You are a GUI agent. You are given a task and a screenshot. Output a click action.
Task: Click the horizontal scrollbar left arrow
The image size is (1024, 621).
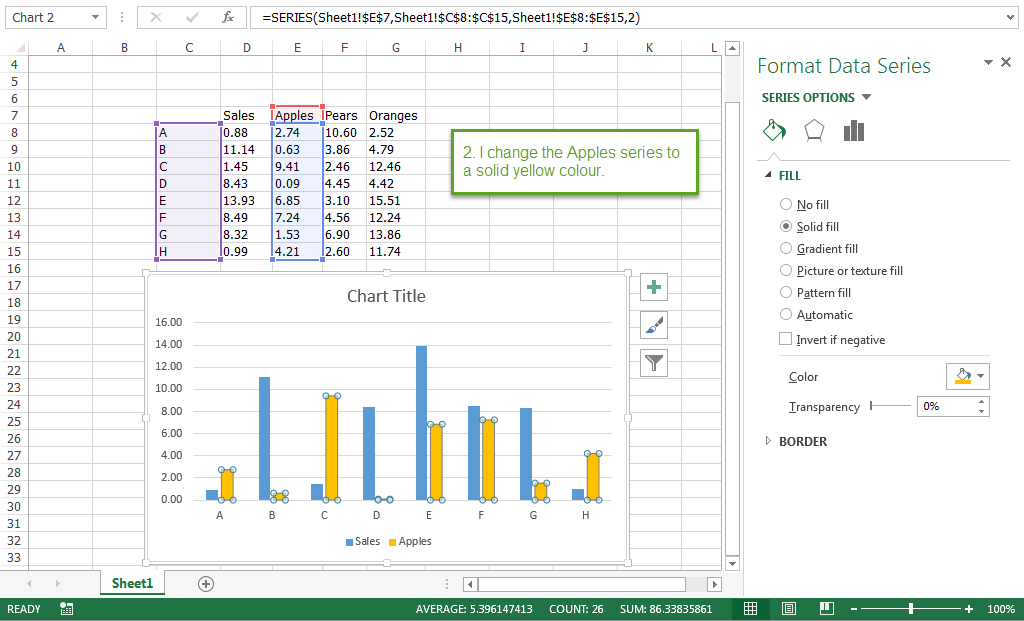(470, 584)
